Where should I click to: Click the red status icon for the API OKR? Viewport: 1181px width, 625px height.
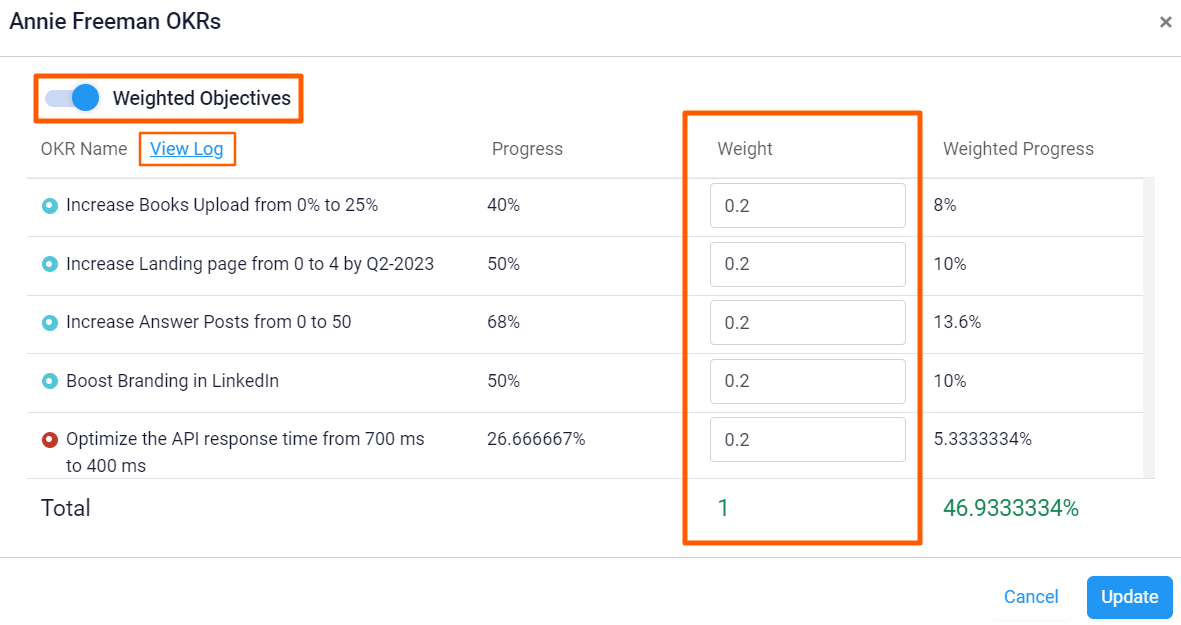click(x=49, y=439)
